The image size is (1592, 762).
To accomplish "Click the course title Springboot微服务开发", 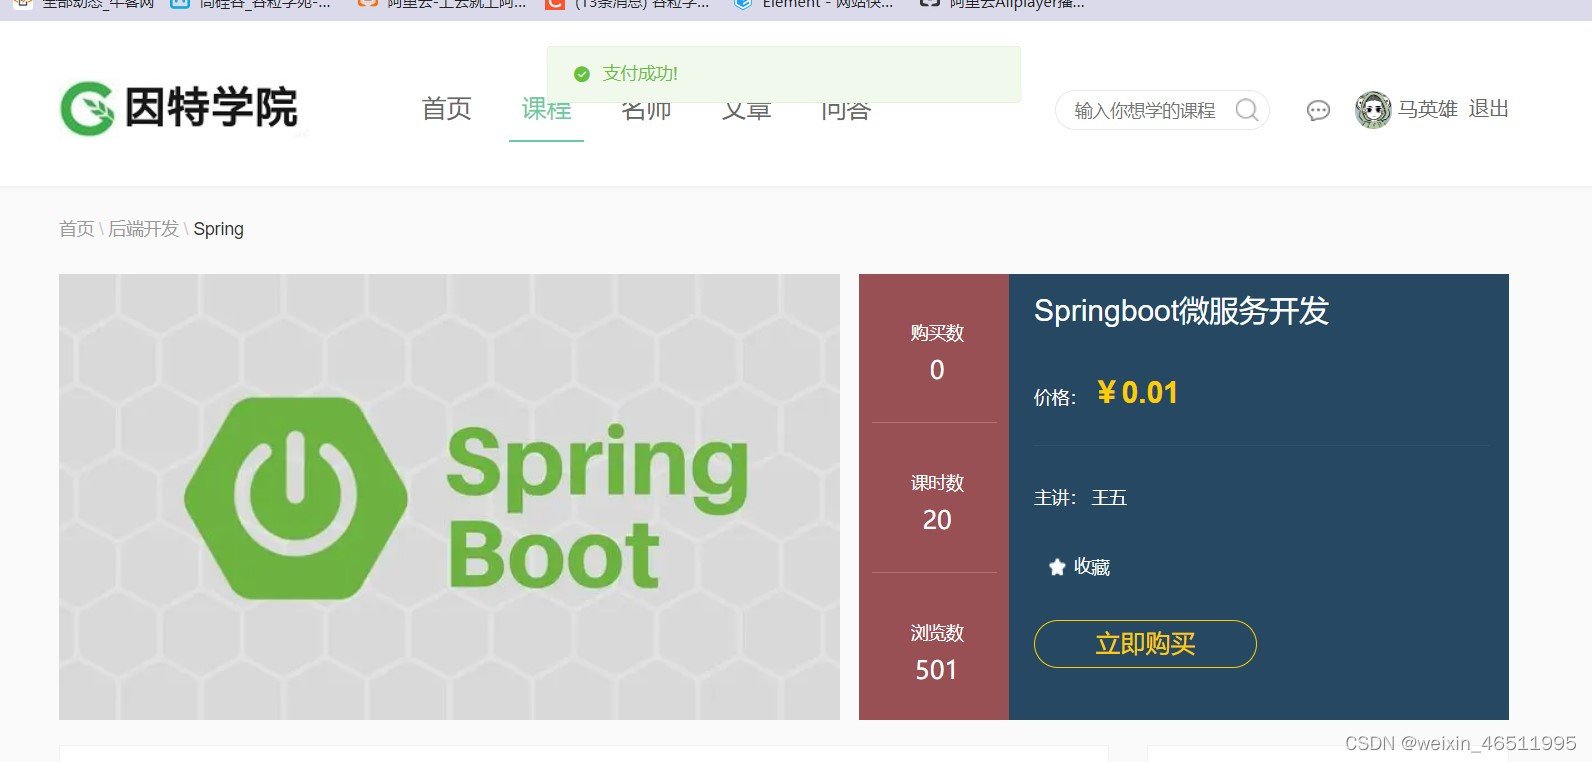I will (x=1181, y=311).
